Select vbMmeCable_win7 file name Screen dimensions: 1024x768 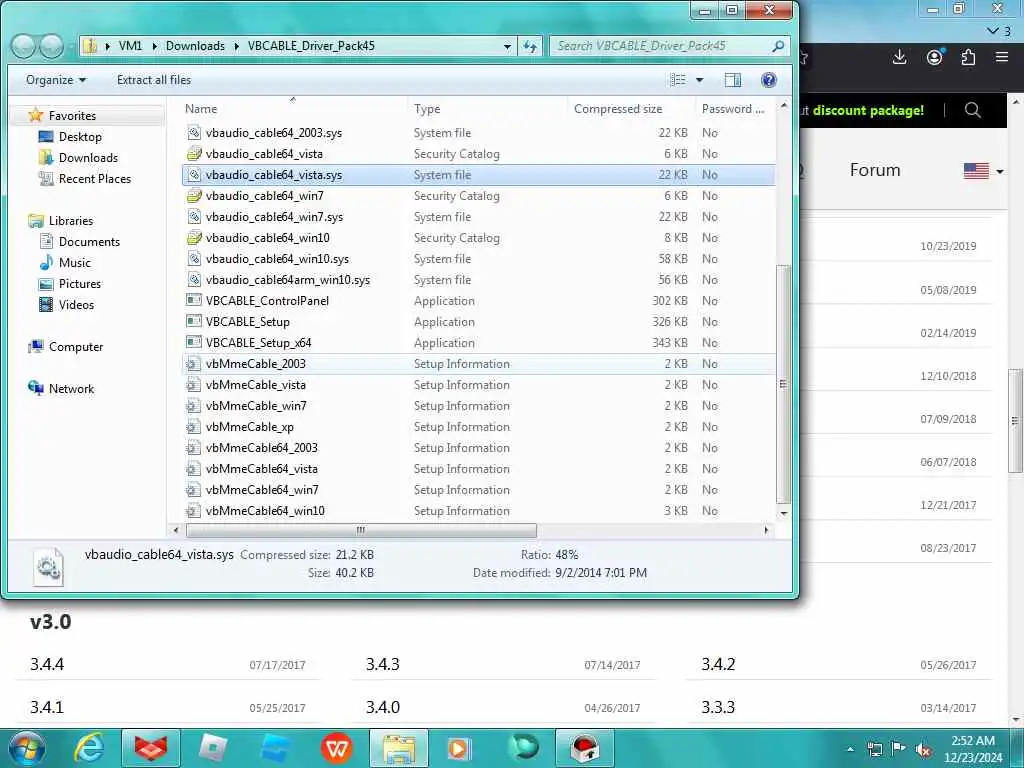pos(256,406)
